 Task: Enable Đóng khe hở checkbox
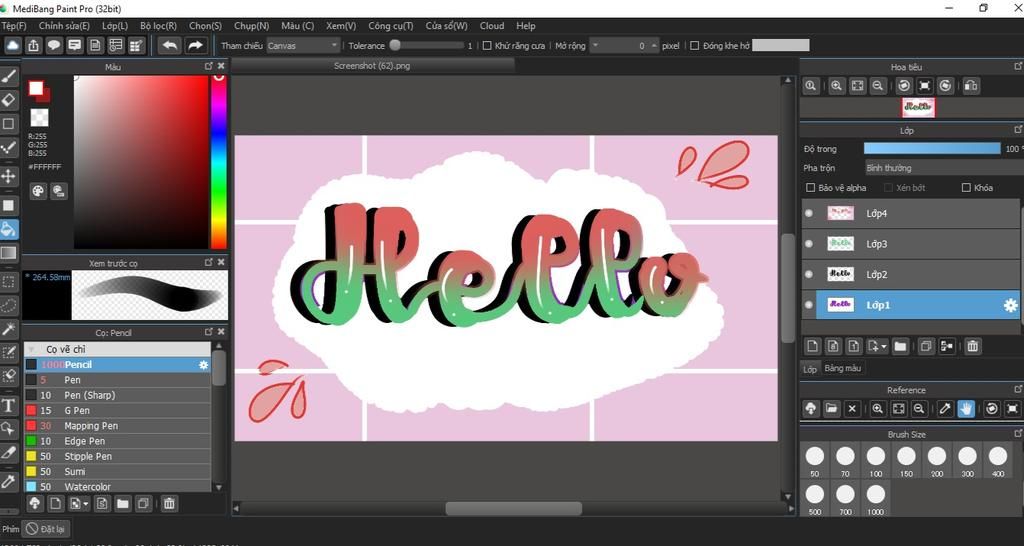(695, 46)
